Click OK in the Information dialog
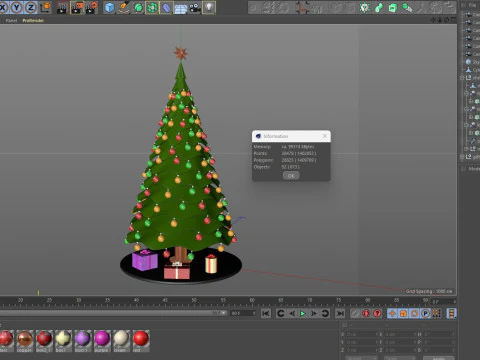Screen dimensions: 480x360 point(291,176)
